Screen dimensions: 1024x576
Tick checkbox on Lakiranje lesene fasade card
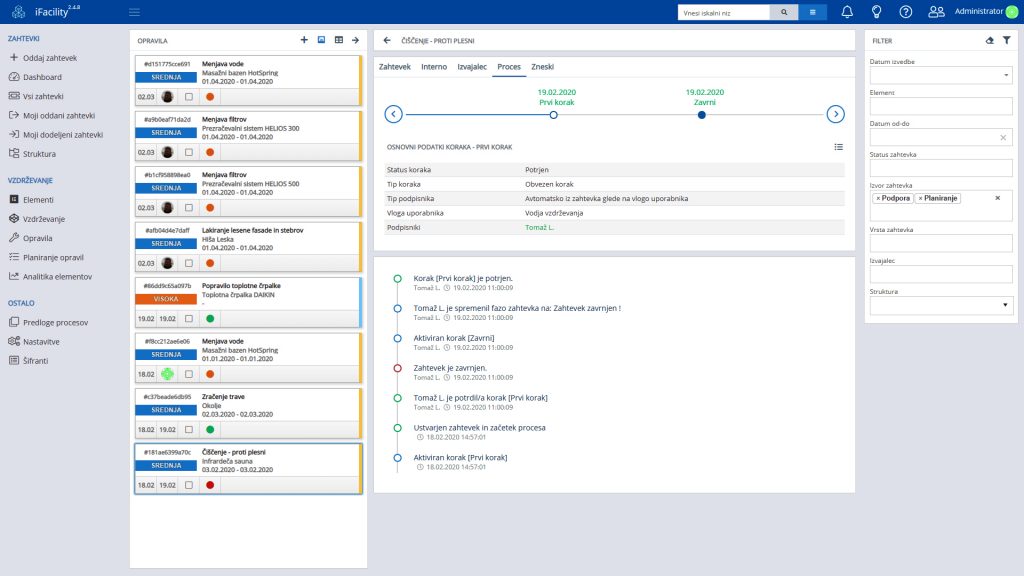coord(189,263)
